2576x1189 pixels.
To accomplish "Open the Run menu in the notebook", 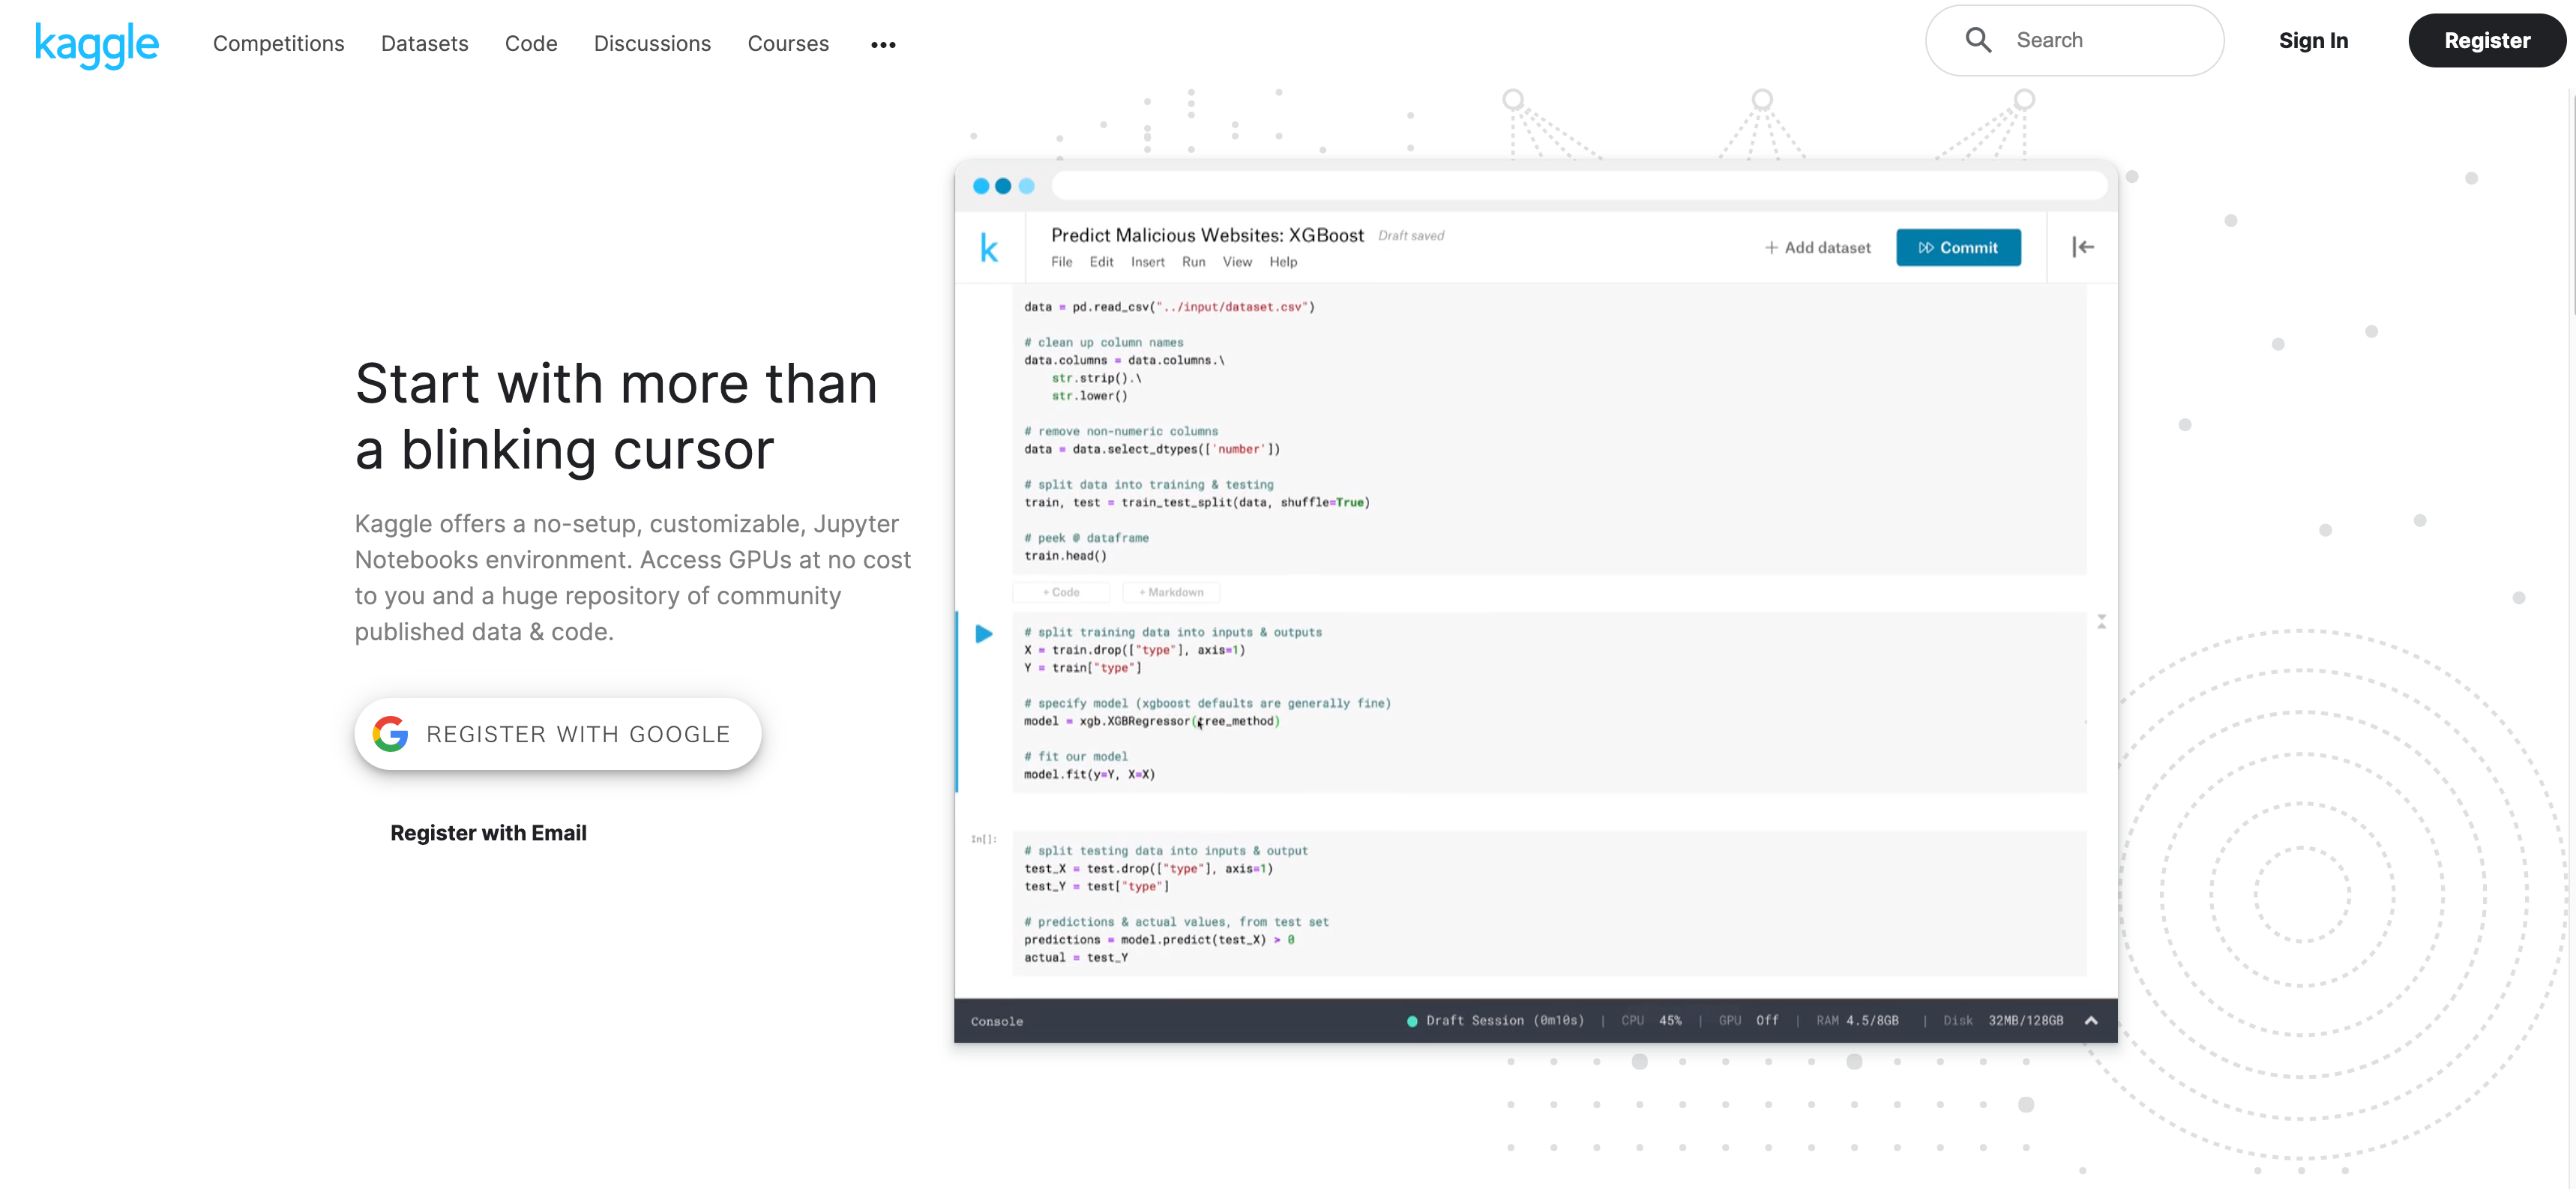I will click(1193, 262).
